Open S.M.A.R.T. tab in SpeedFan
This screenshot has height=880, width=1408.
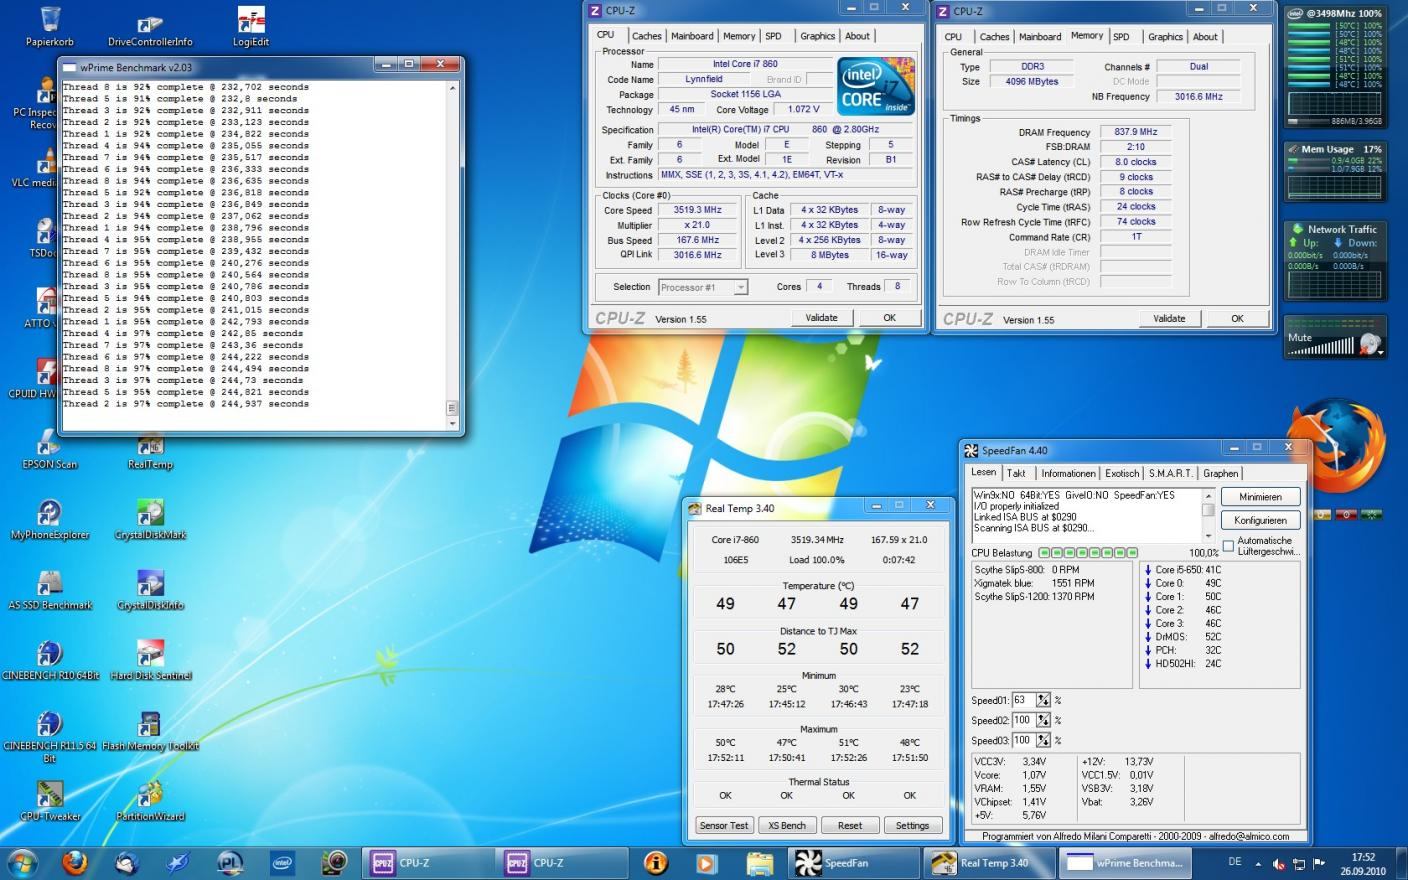[x=1170, y=473]
